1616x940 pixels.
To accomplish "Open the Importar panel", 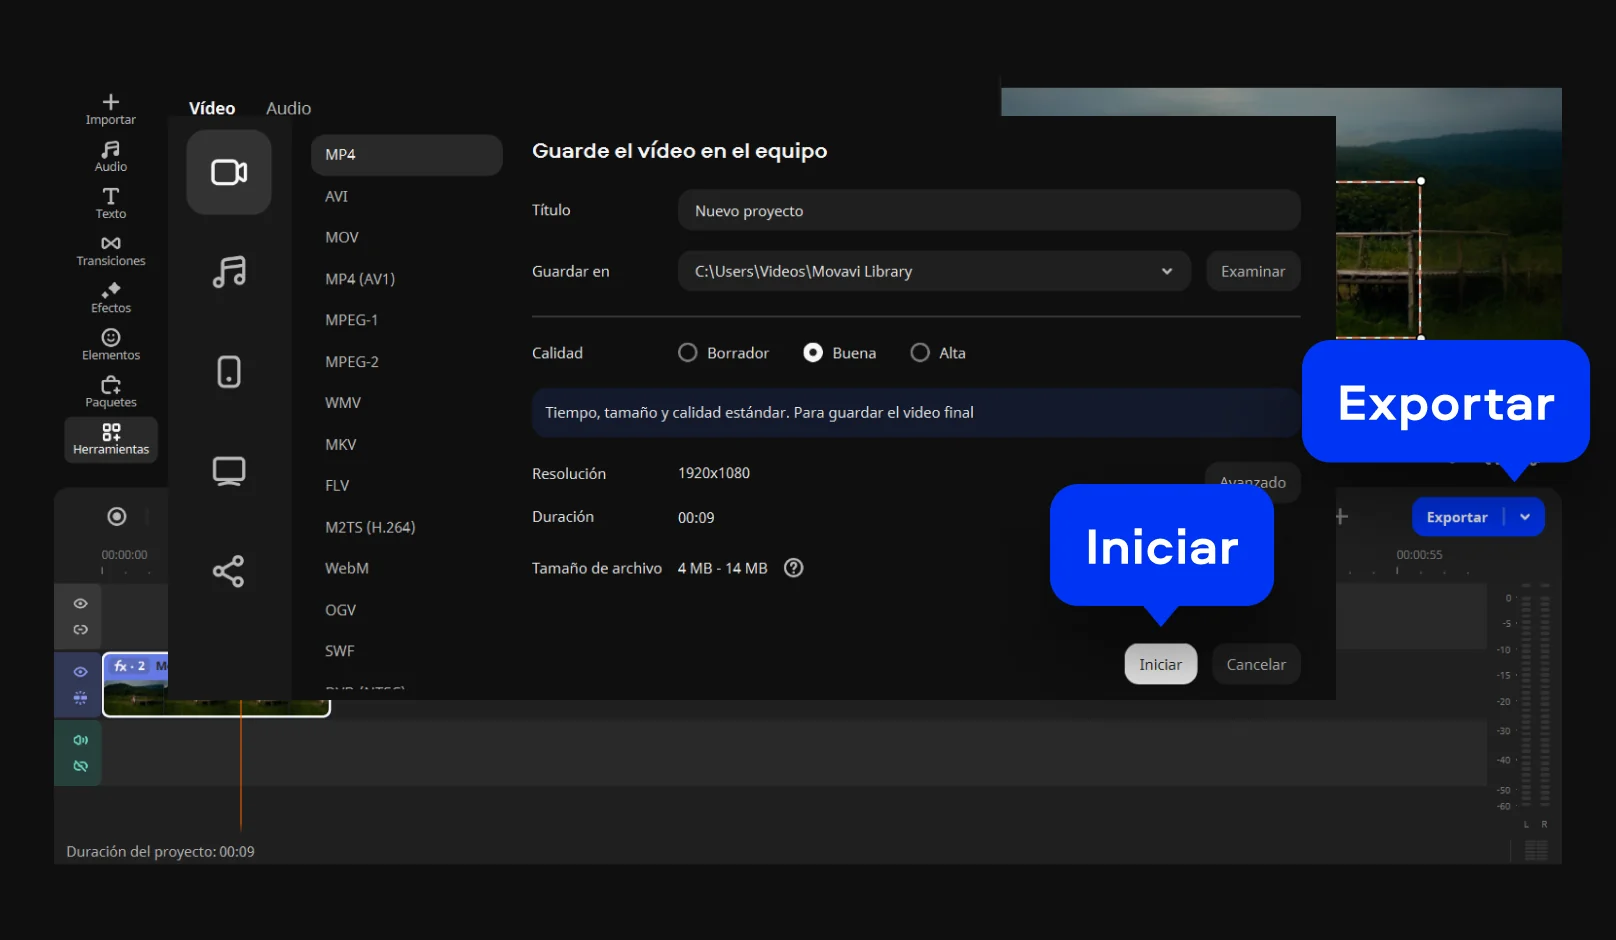I will point(110,109).
